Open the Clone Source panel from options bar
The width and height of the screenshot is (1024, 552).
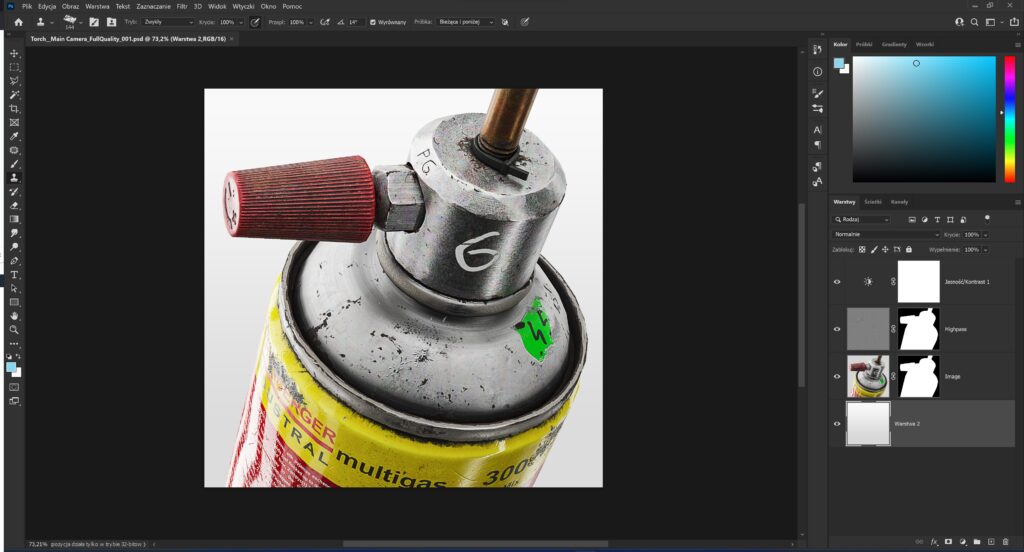(111, 22)
